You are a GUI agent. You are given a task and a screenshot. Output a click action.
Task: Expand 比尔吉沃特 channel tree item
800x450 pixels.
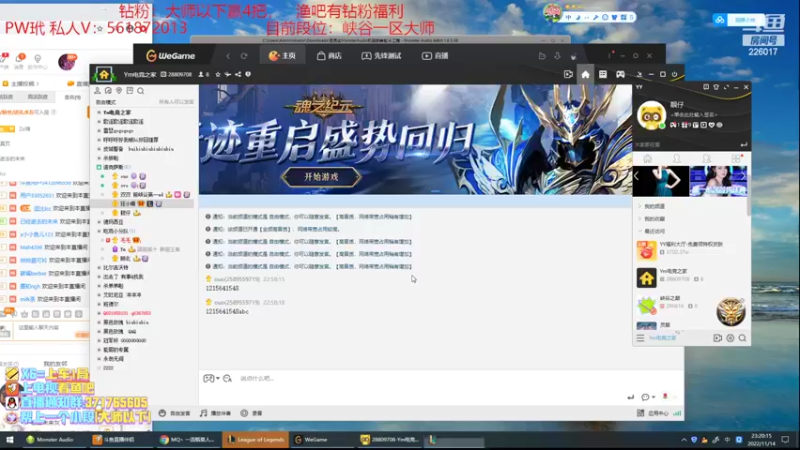(99, 267)
